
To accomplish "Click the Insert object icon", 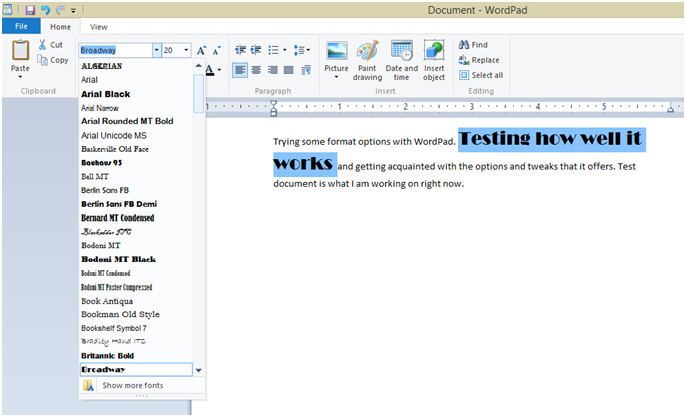I will pyautogui.click(x=433, y=60).
